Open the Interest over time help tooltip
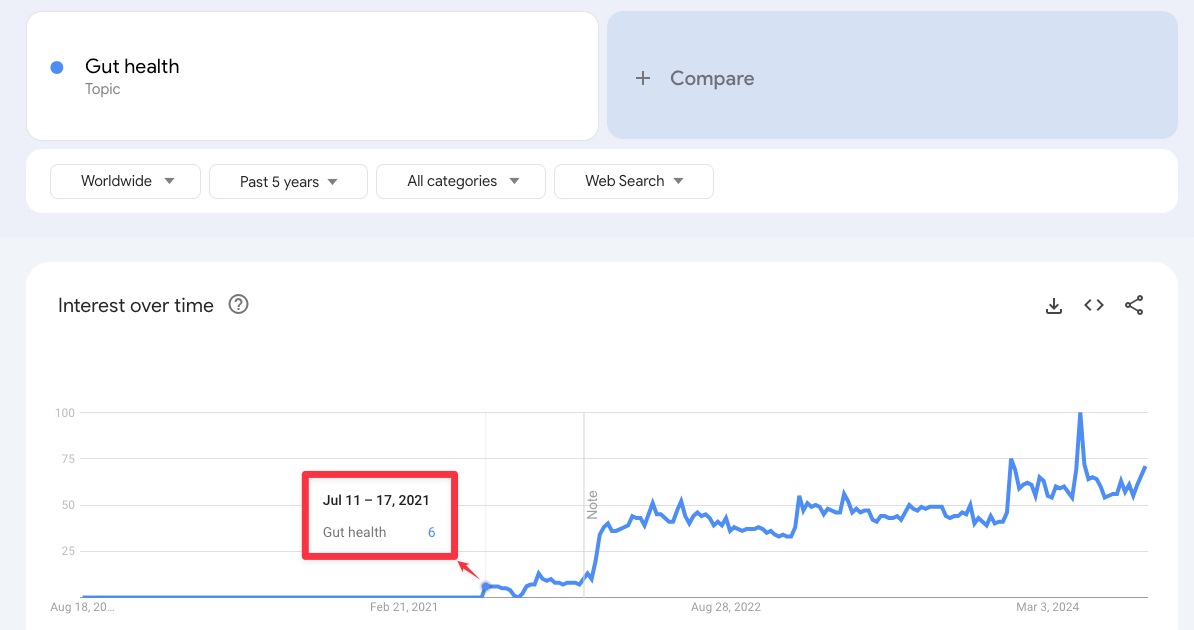The width and height of the screenshot is (1194, 630). tap(238, 304)
